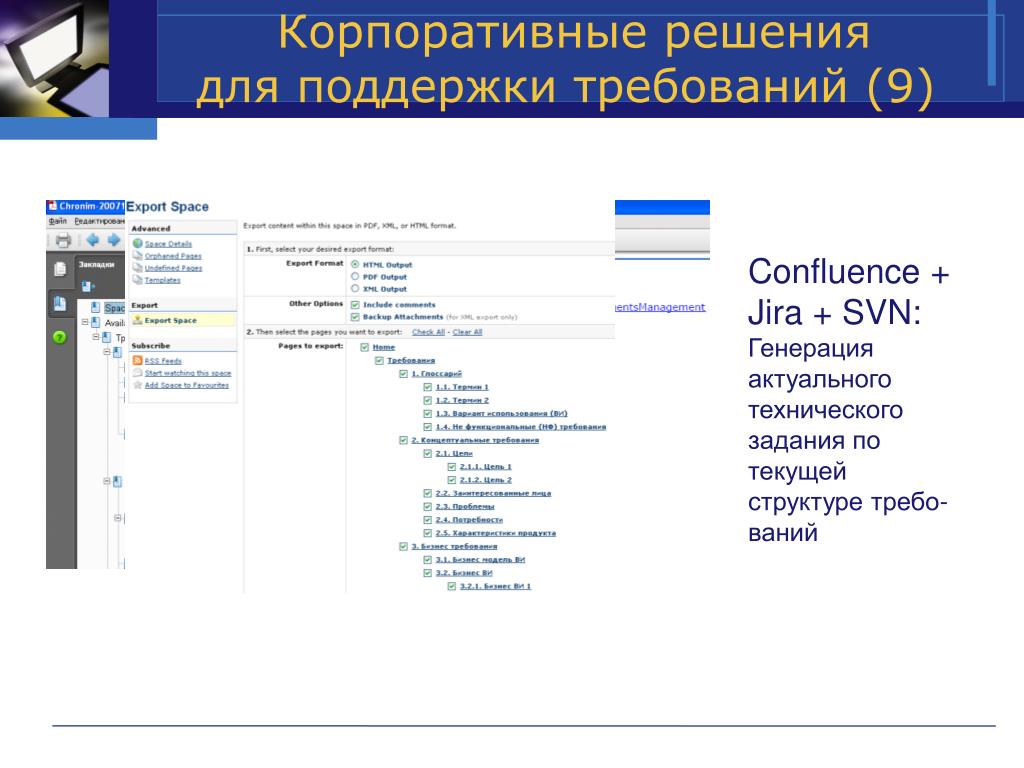Open the Orphaned Pages link
1024x768 pixels.
173,256
